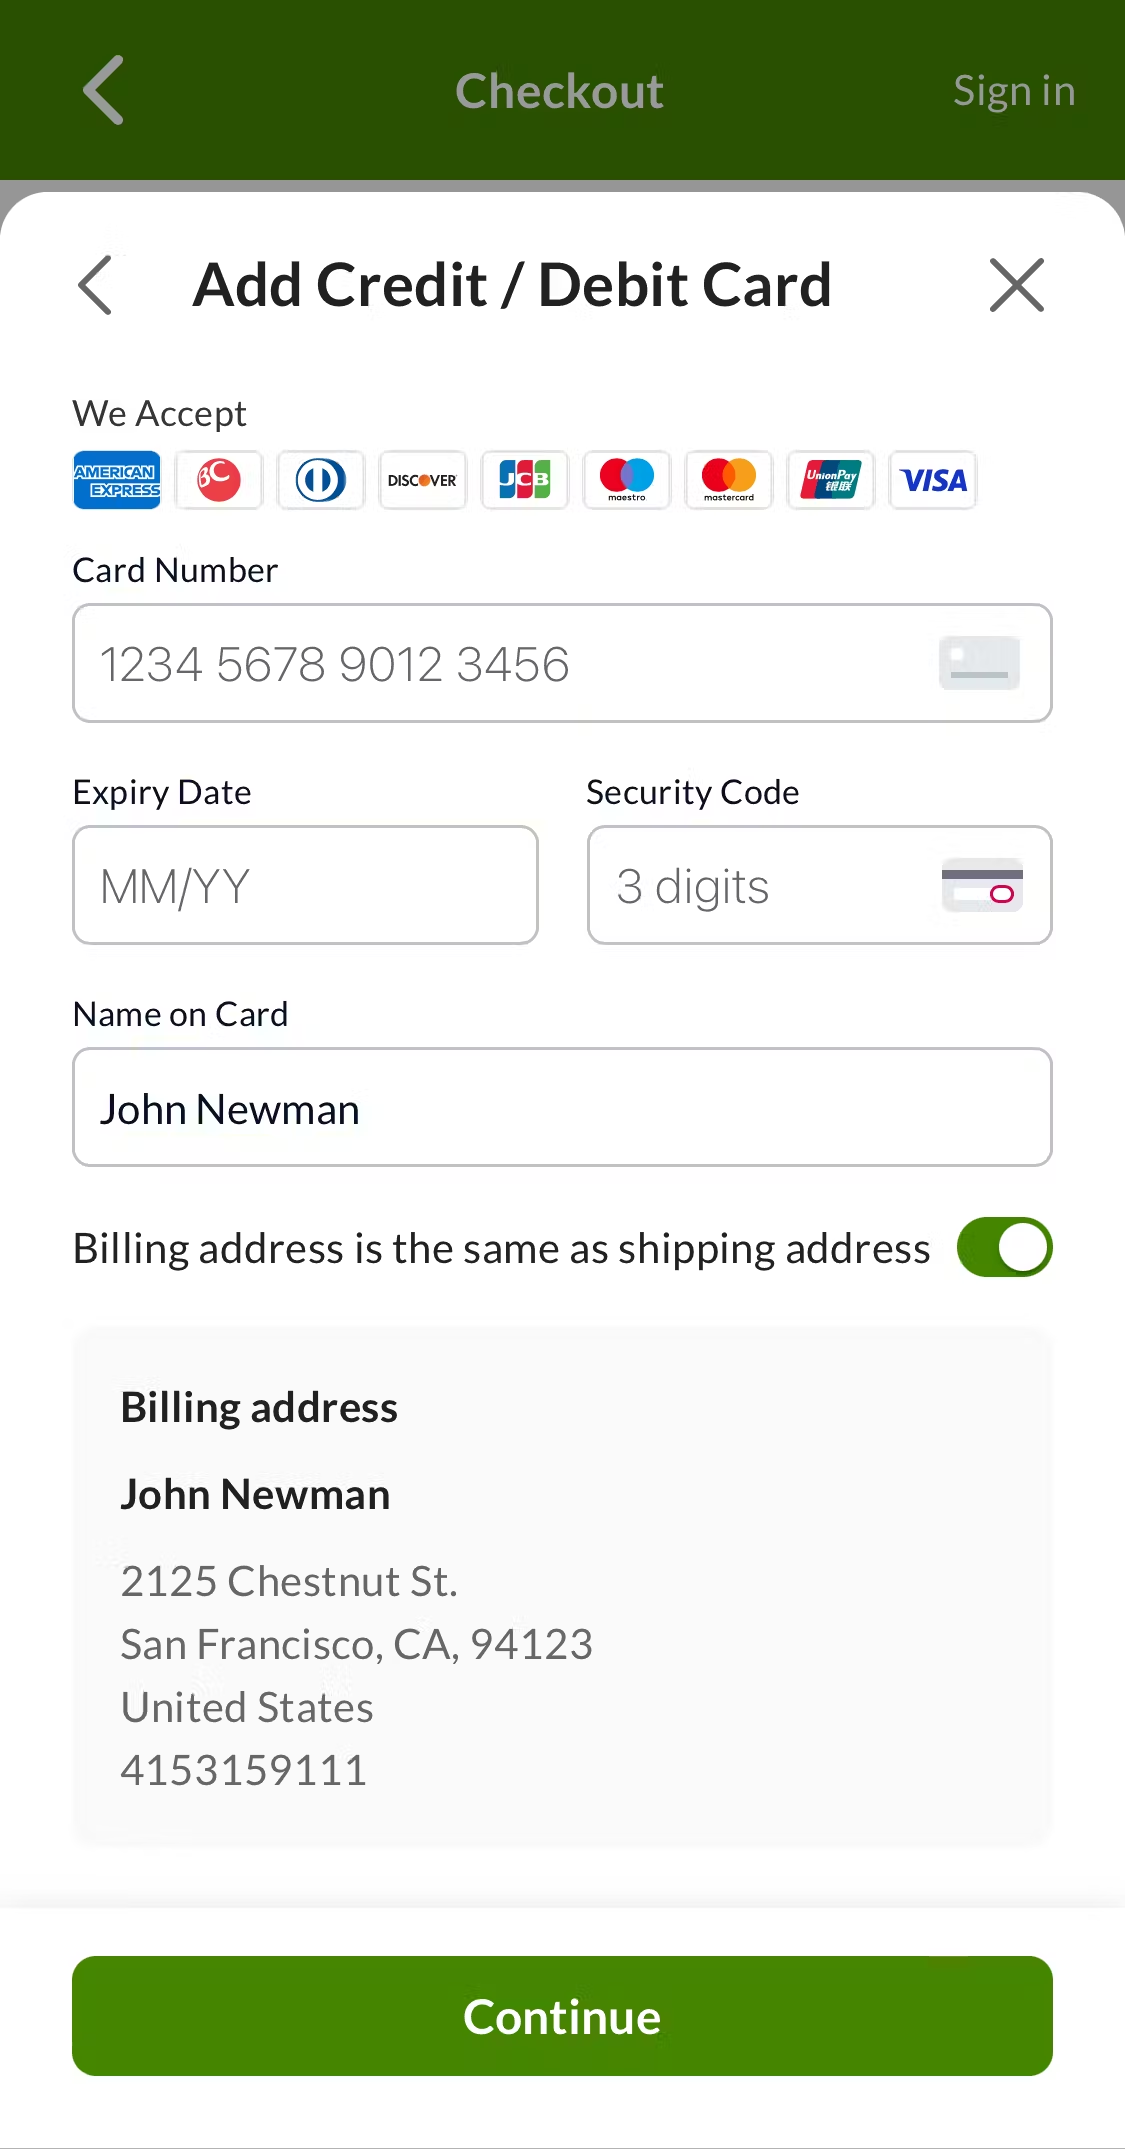Tap the Visa card logo
The width and height of the screenshot is (1125, 2149).
(x=933, y=481)
